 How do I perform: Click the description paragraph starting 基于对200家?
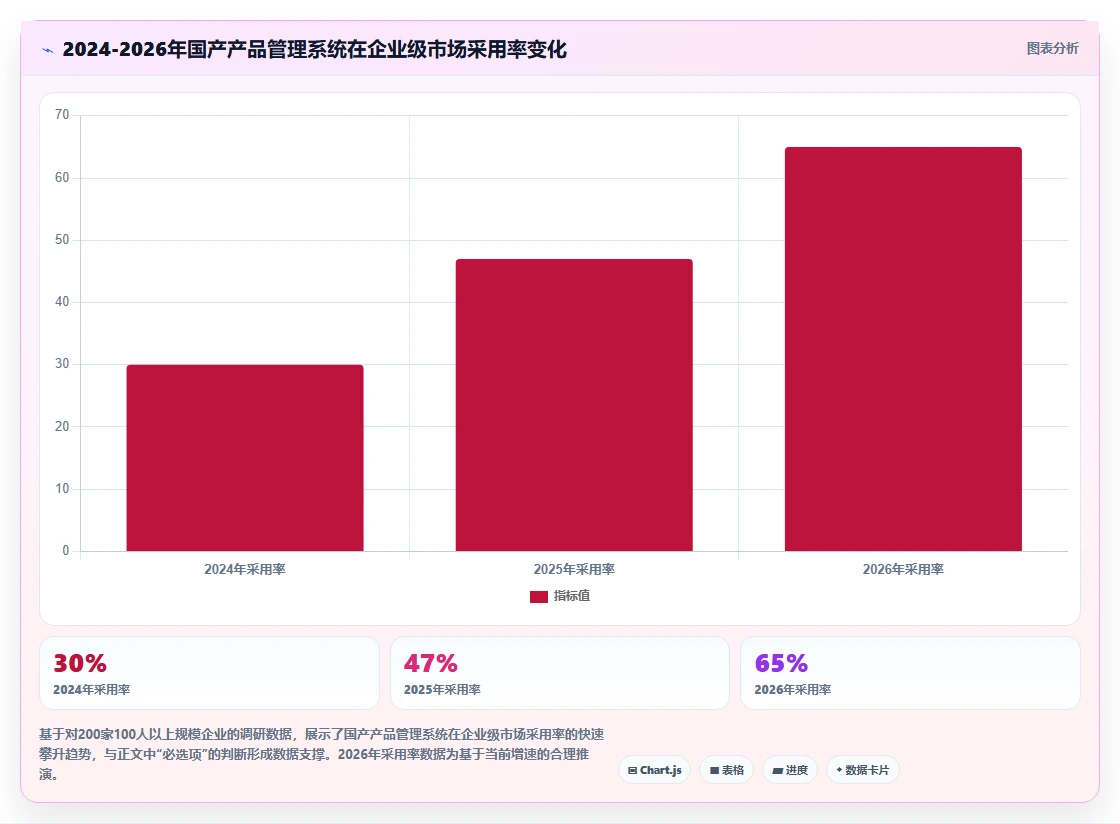pyautogui.click(x=321, y=754)
